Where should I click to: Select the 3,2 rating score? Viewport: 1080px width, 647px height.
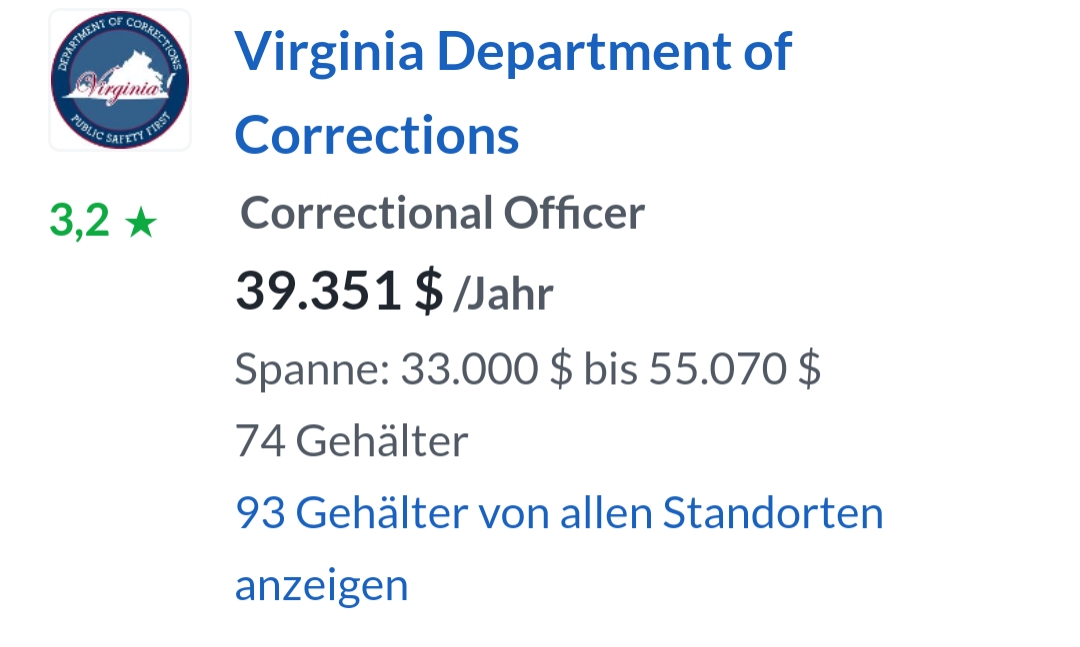(x=79, y=220)
